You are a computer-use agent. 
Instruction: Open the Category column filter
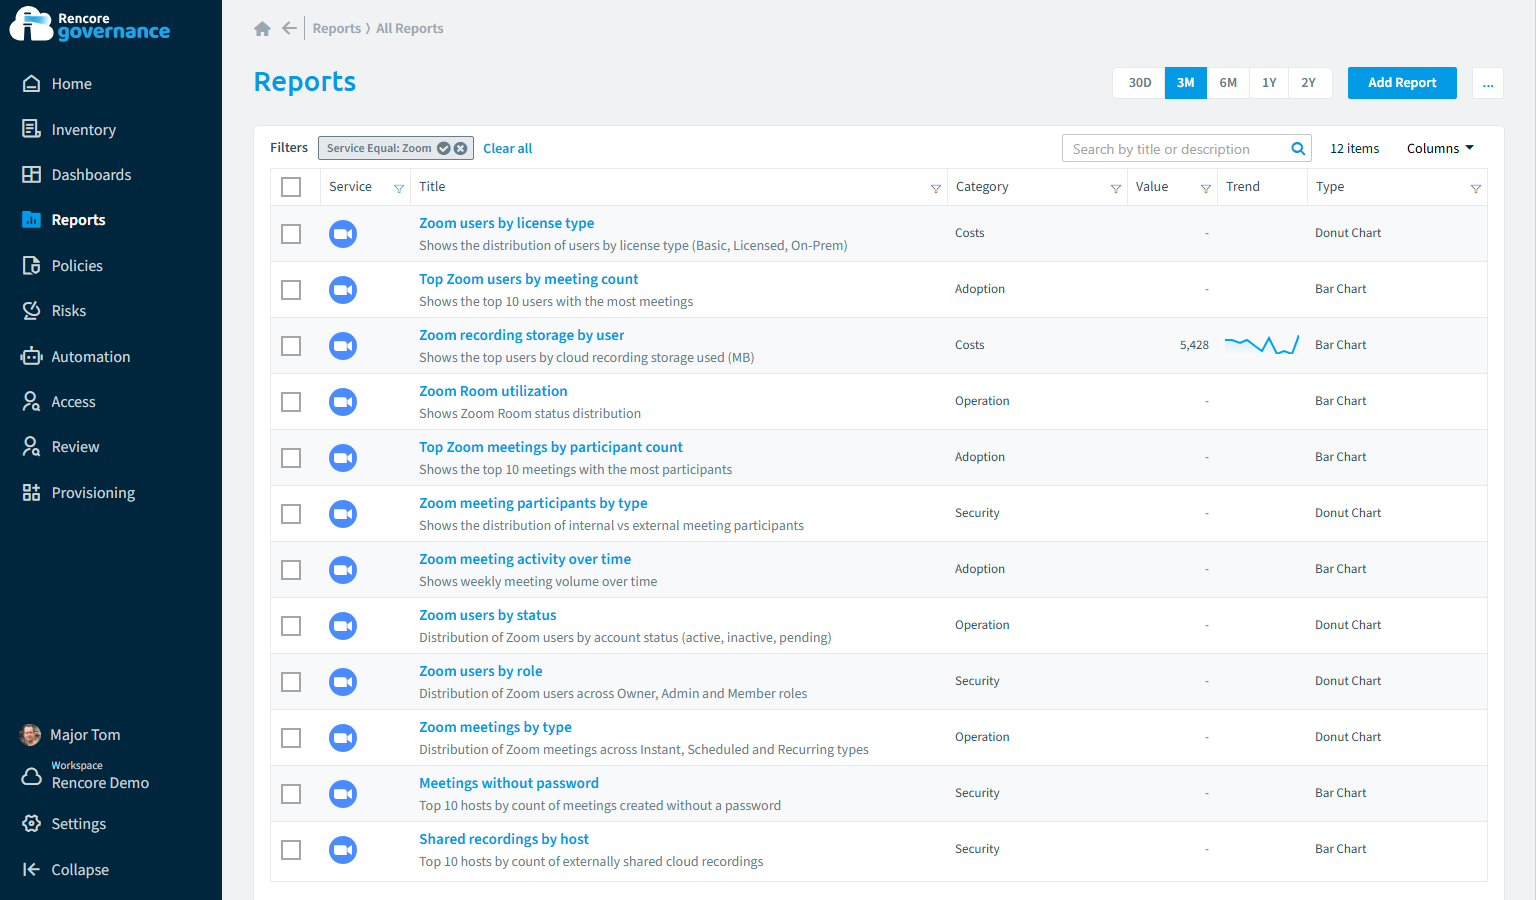[x=1116, y=189]
